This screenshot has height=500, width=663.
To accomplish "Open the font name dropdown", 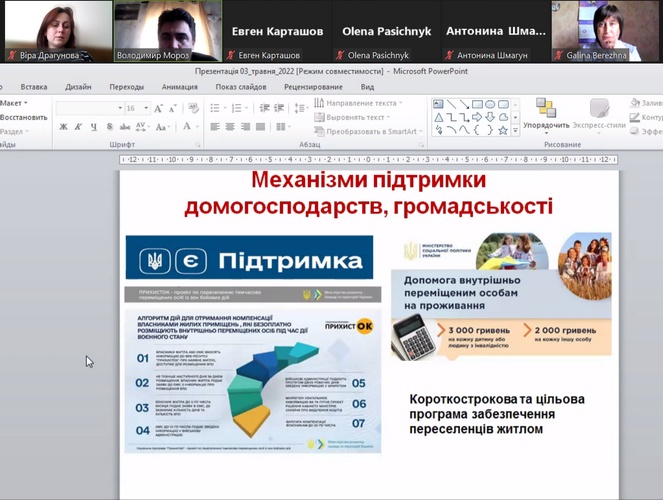I will pos(116,108).
